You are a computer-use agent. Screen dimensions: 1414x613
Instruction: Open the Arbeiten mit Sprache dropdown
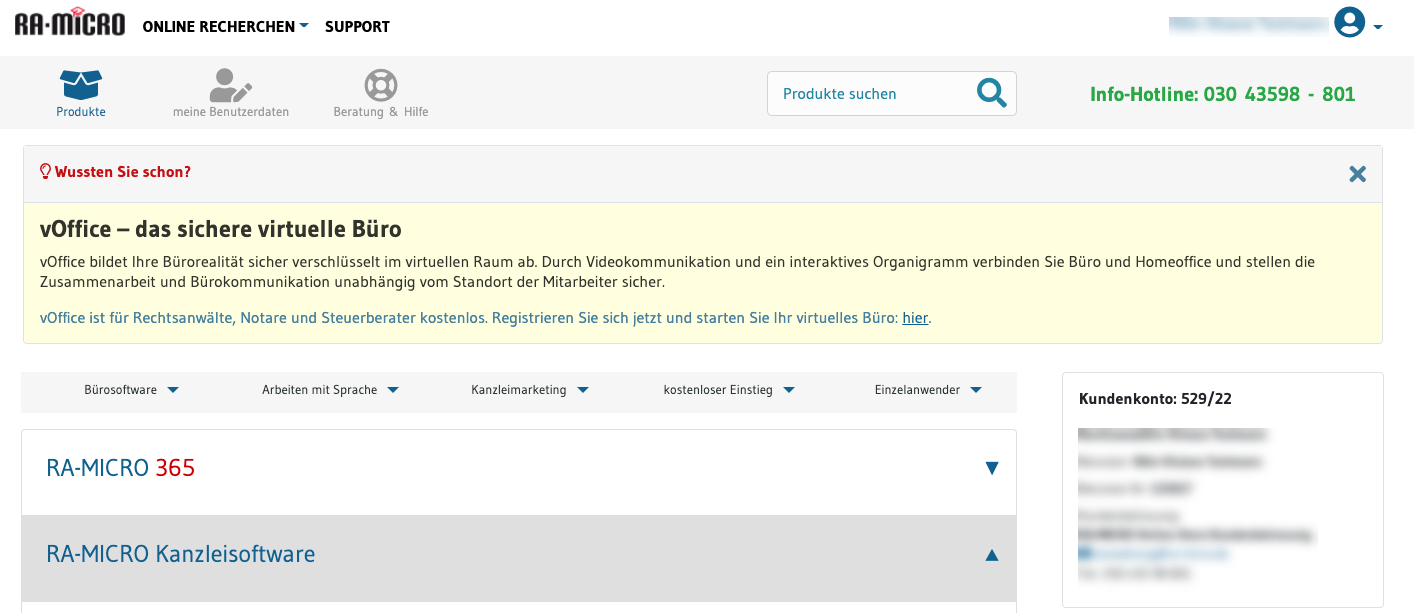pyautogui.click(x=331, y=390)
